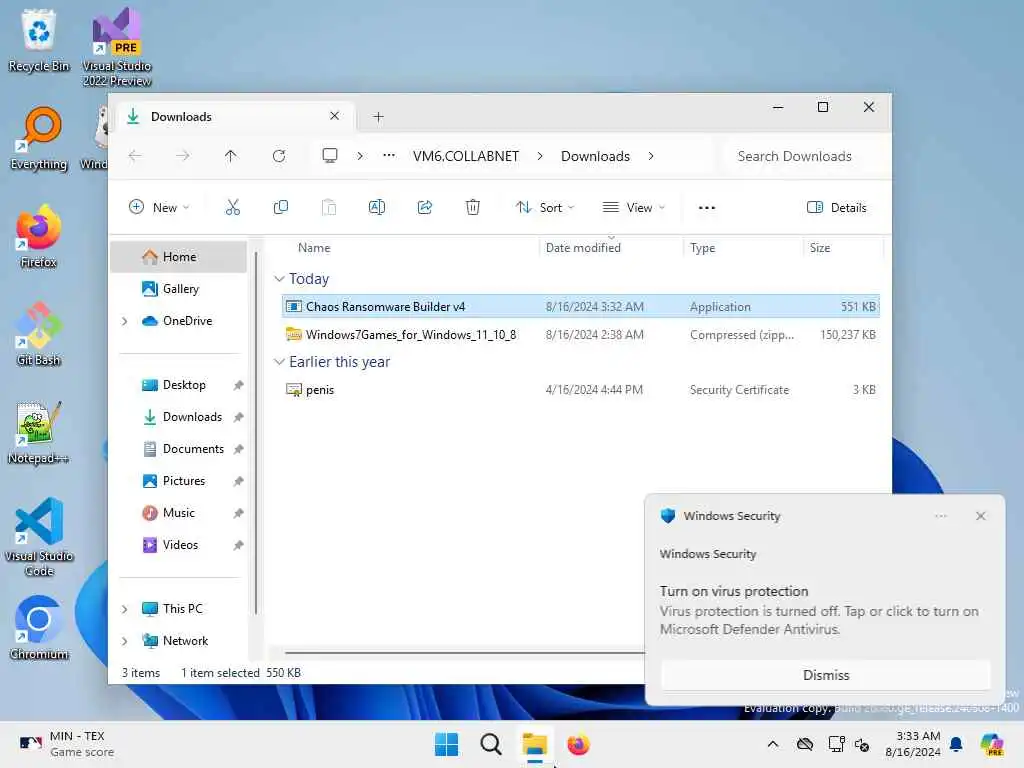Select the Everything desktop icon
This screenshot has width=1024, height=768.
pos(39,139)
